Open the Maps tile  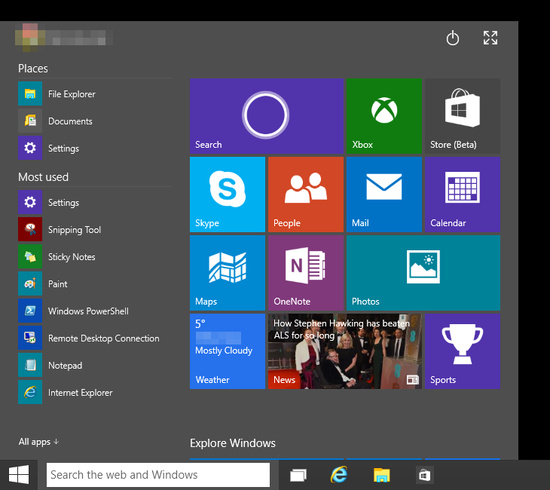click(227, 273)
